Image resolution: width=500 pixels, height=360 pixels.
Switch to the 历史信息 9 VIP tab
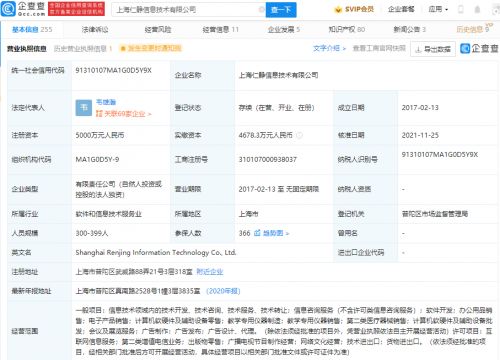474,29
